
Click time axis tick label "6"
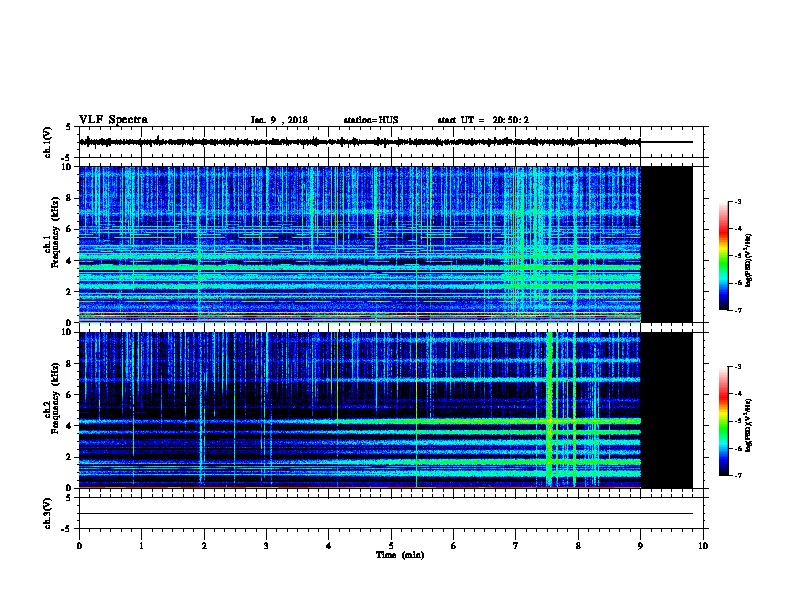click(454, 545)
